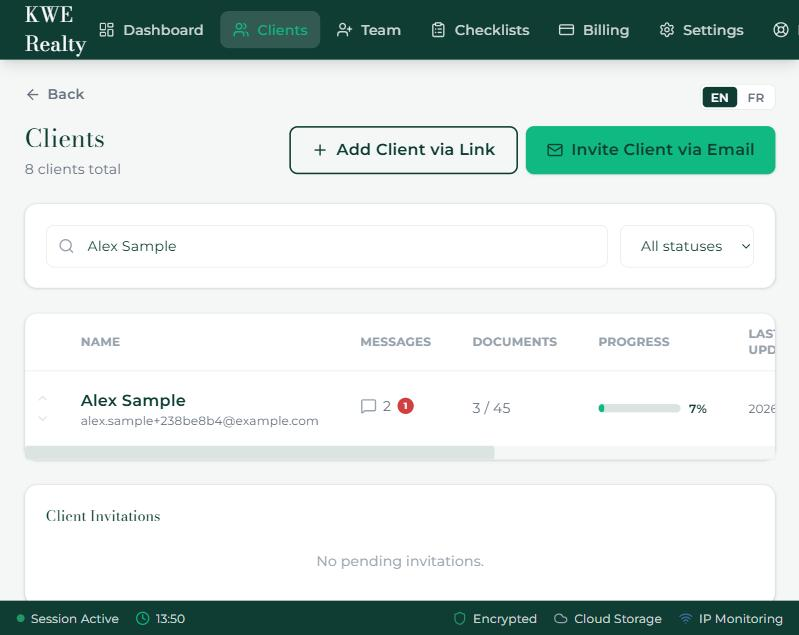Click the No pending invitations text

(400, 561)
